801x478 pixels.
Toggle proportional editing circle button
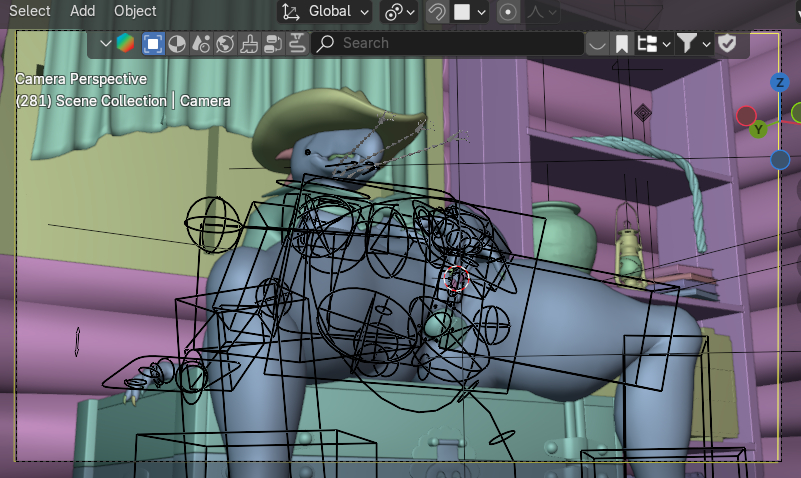[x=509, y=12]
